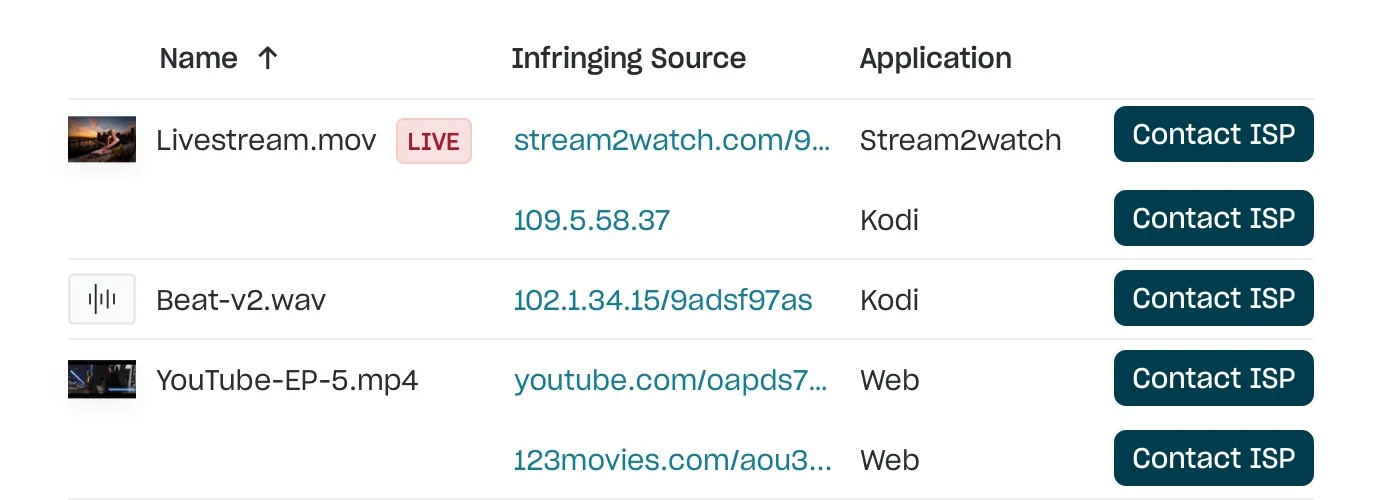Sort by the Name column header
This screenshot has height=500, width=1380.
click(198, 58)
